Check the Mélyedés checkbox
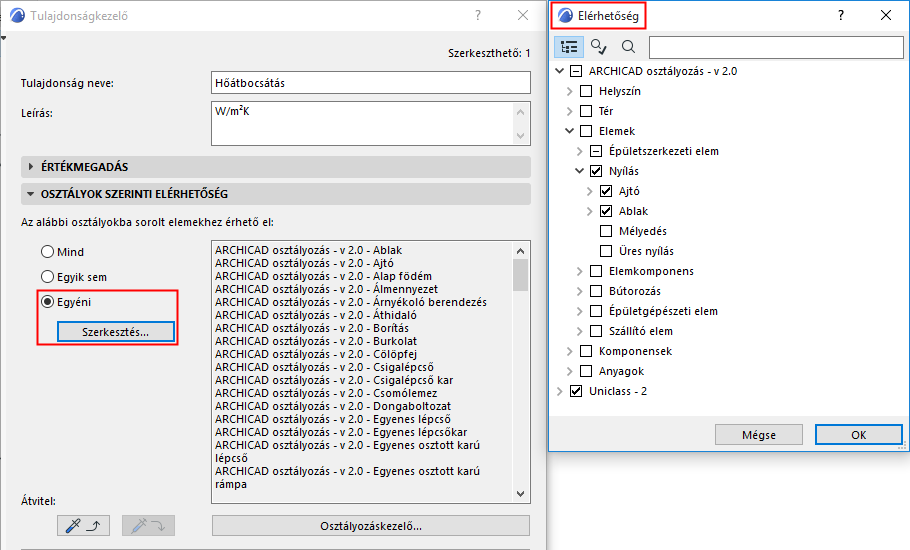 pos(606,231)
